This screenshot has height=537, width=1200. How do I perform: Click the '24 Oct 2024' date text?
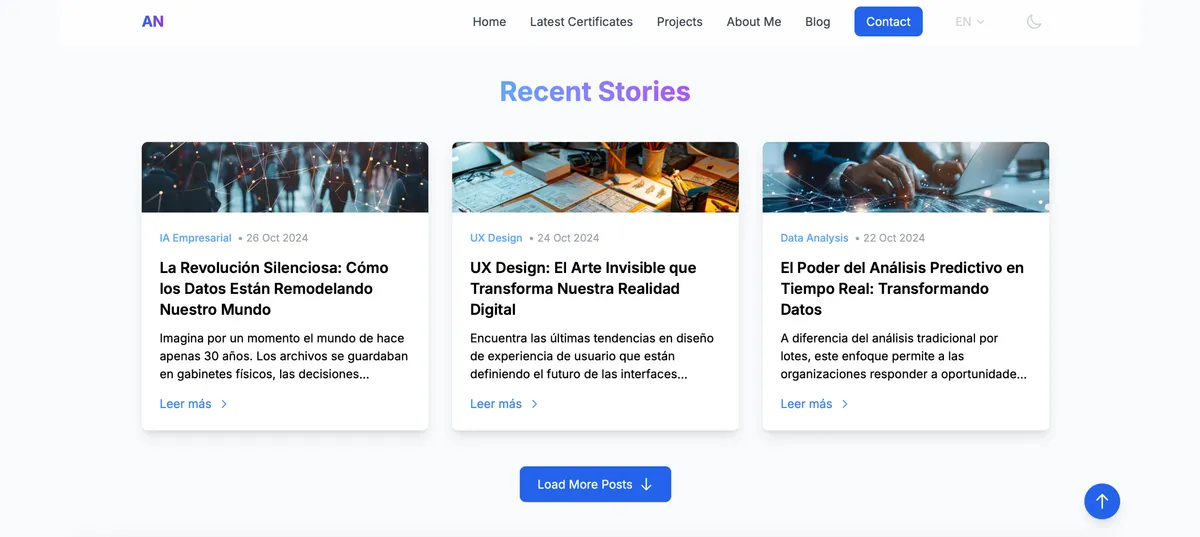[568, 238]
